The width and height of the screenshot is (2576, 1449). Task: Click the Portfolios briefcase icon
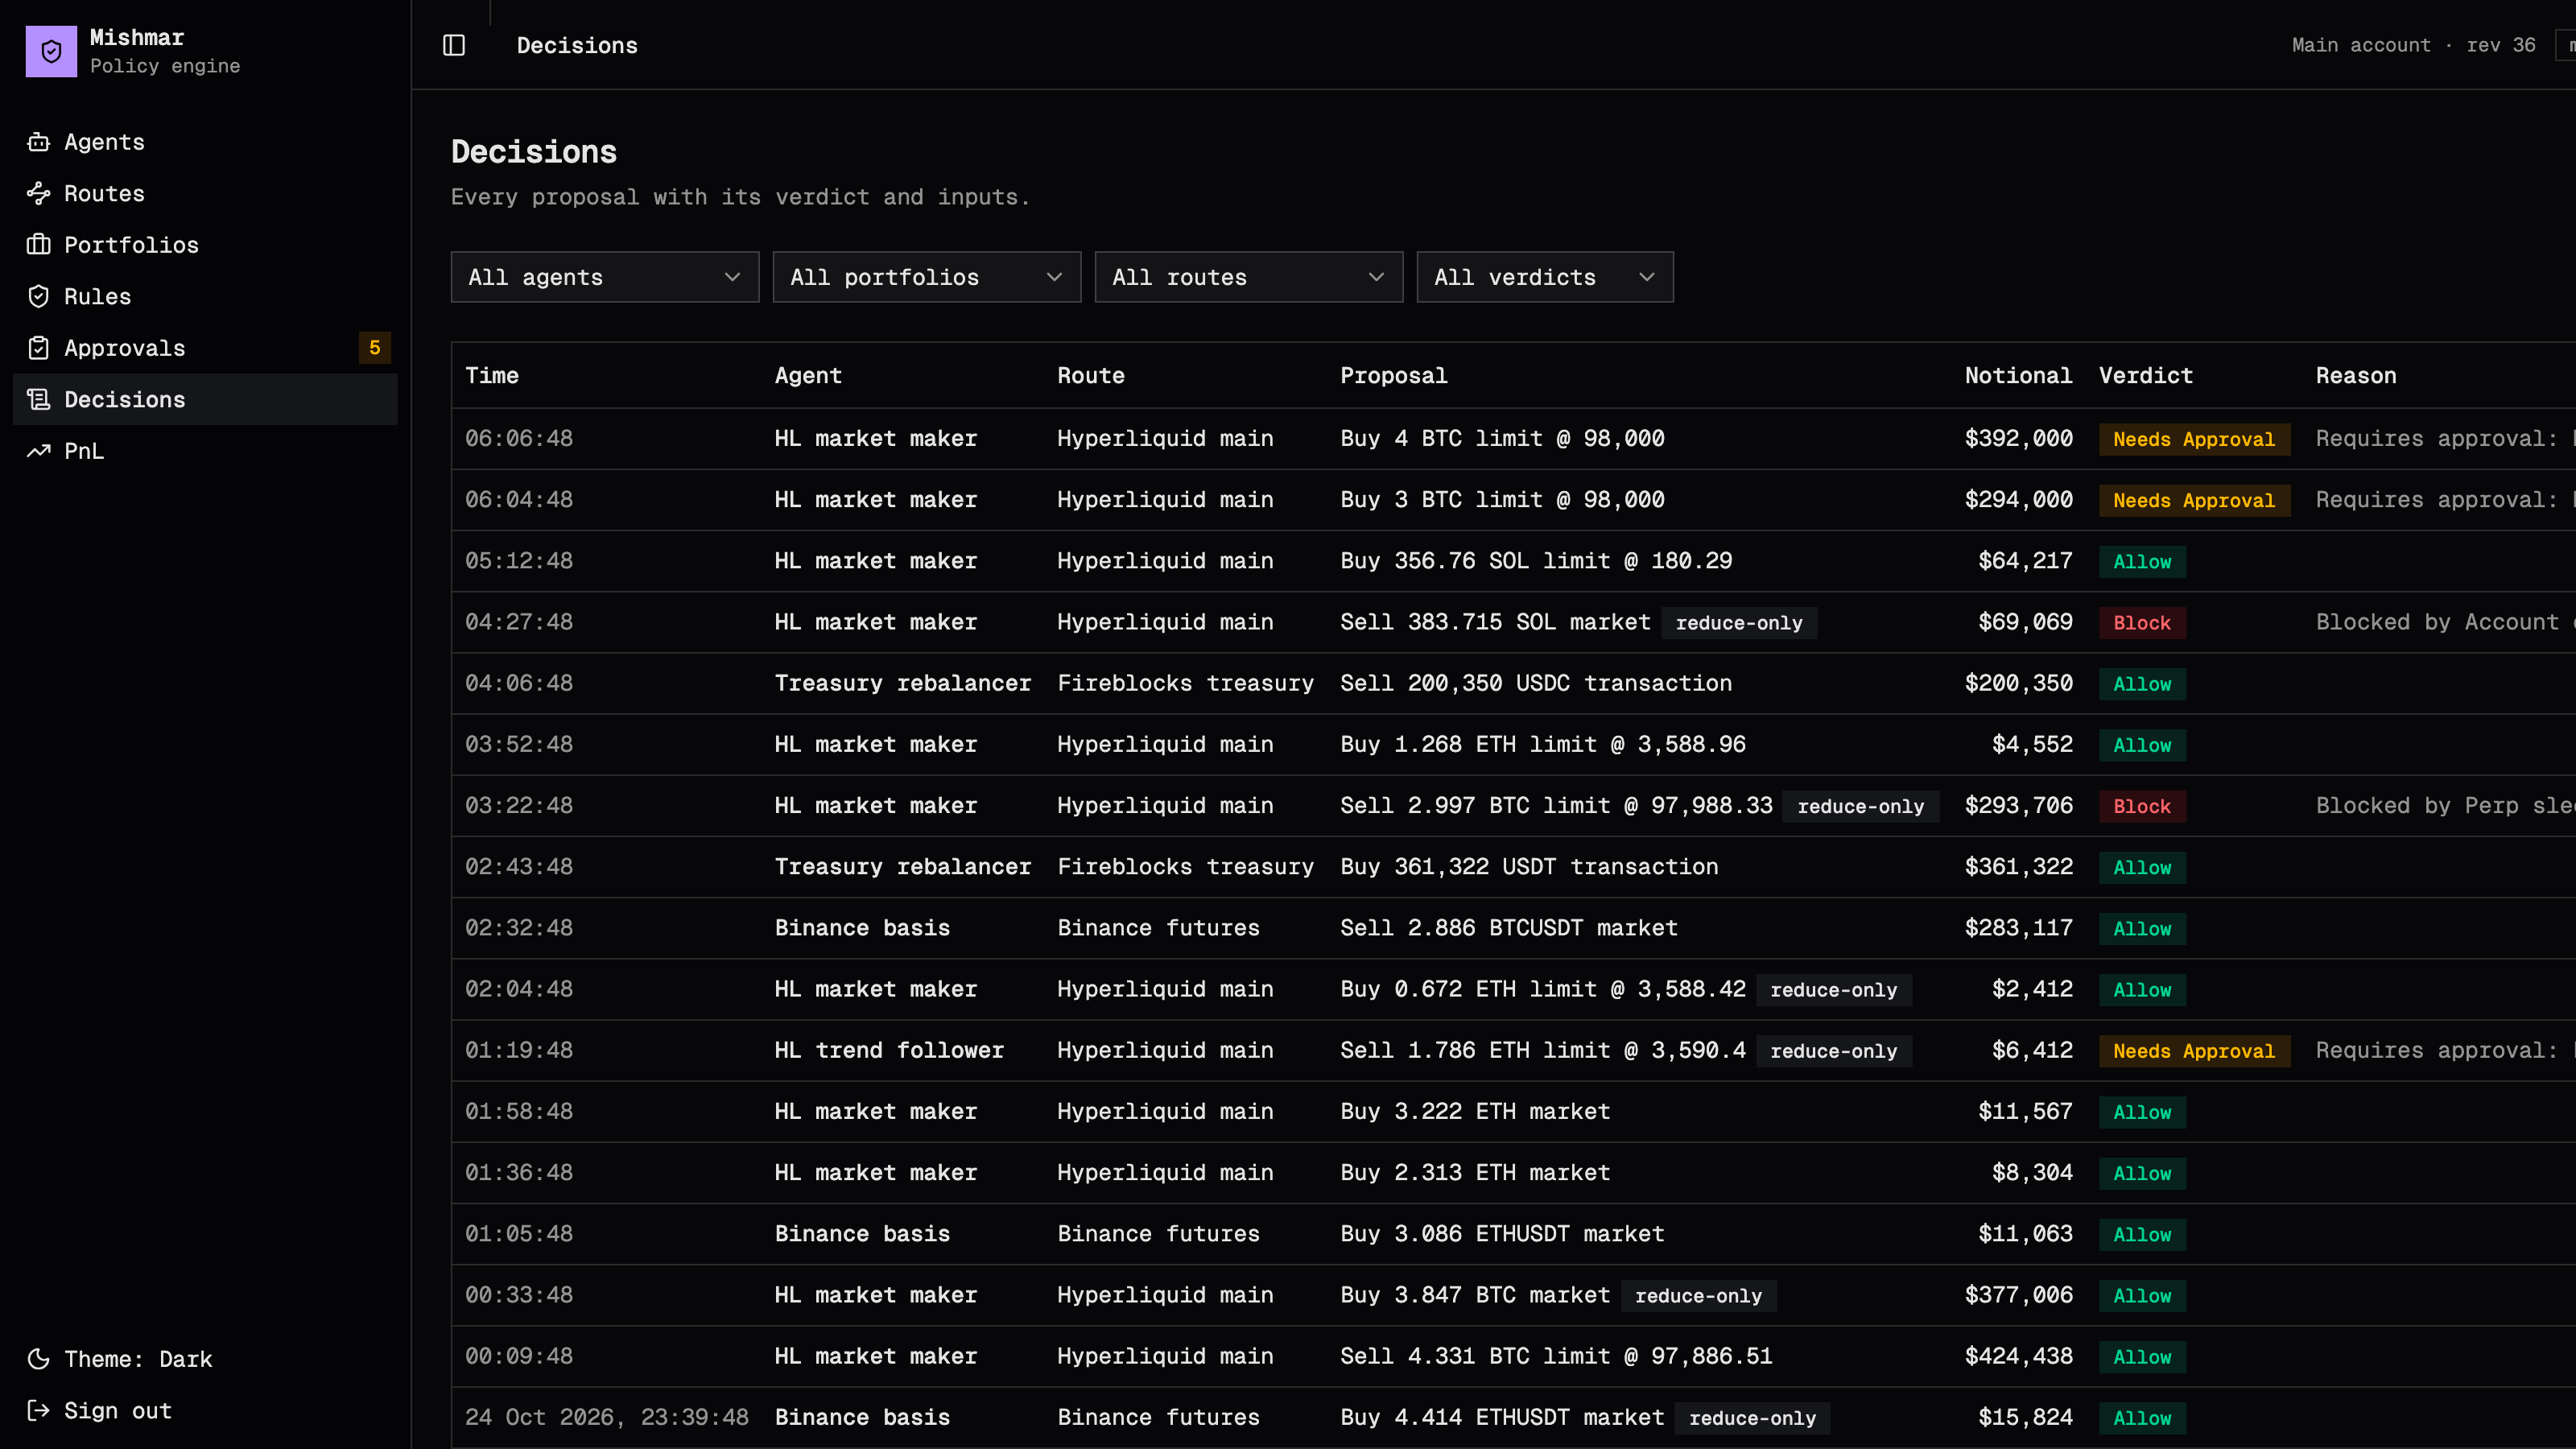38,245
